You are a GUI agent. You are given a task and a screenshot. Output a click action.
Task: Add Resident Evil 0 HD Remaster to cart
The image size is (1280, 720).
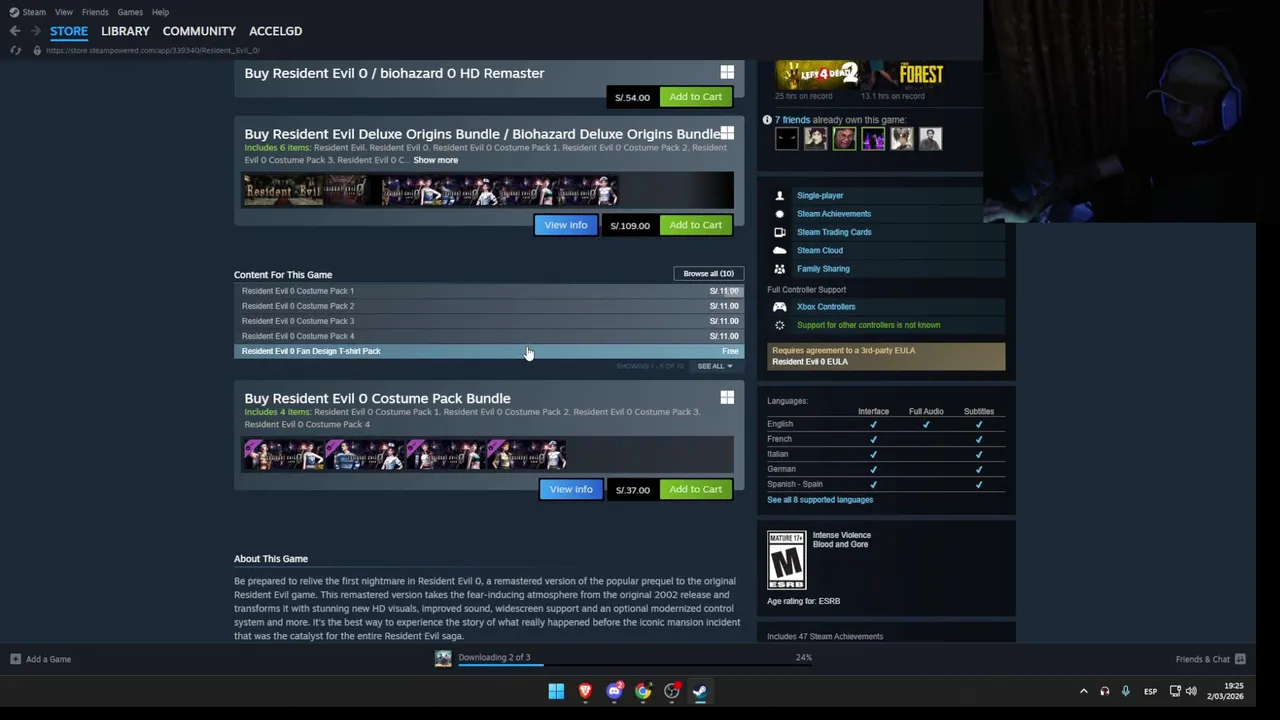[x=695, y=97]
